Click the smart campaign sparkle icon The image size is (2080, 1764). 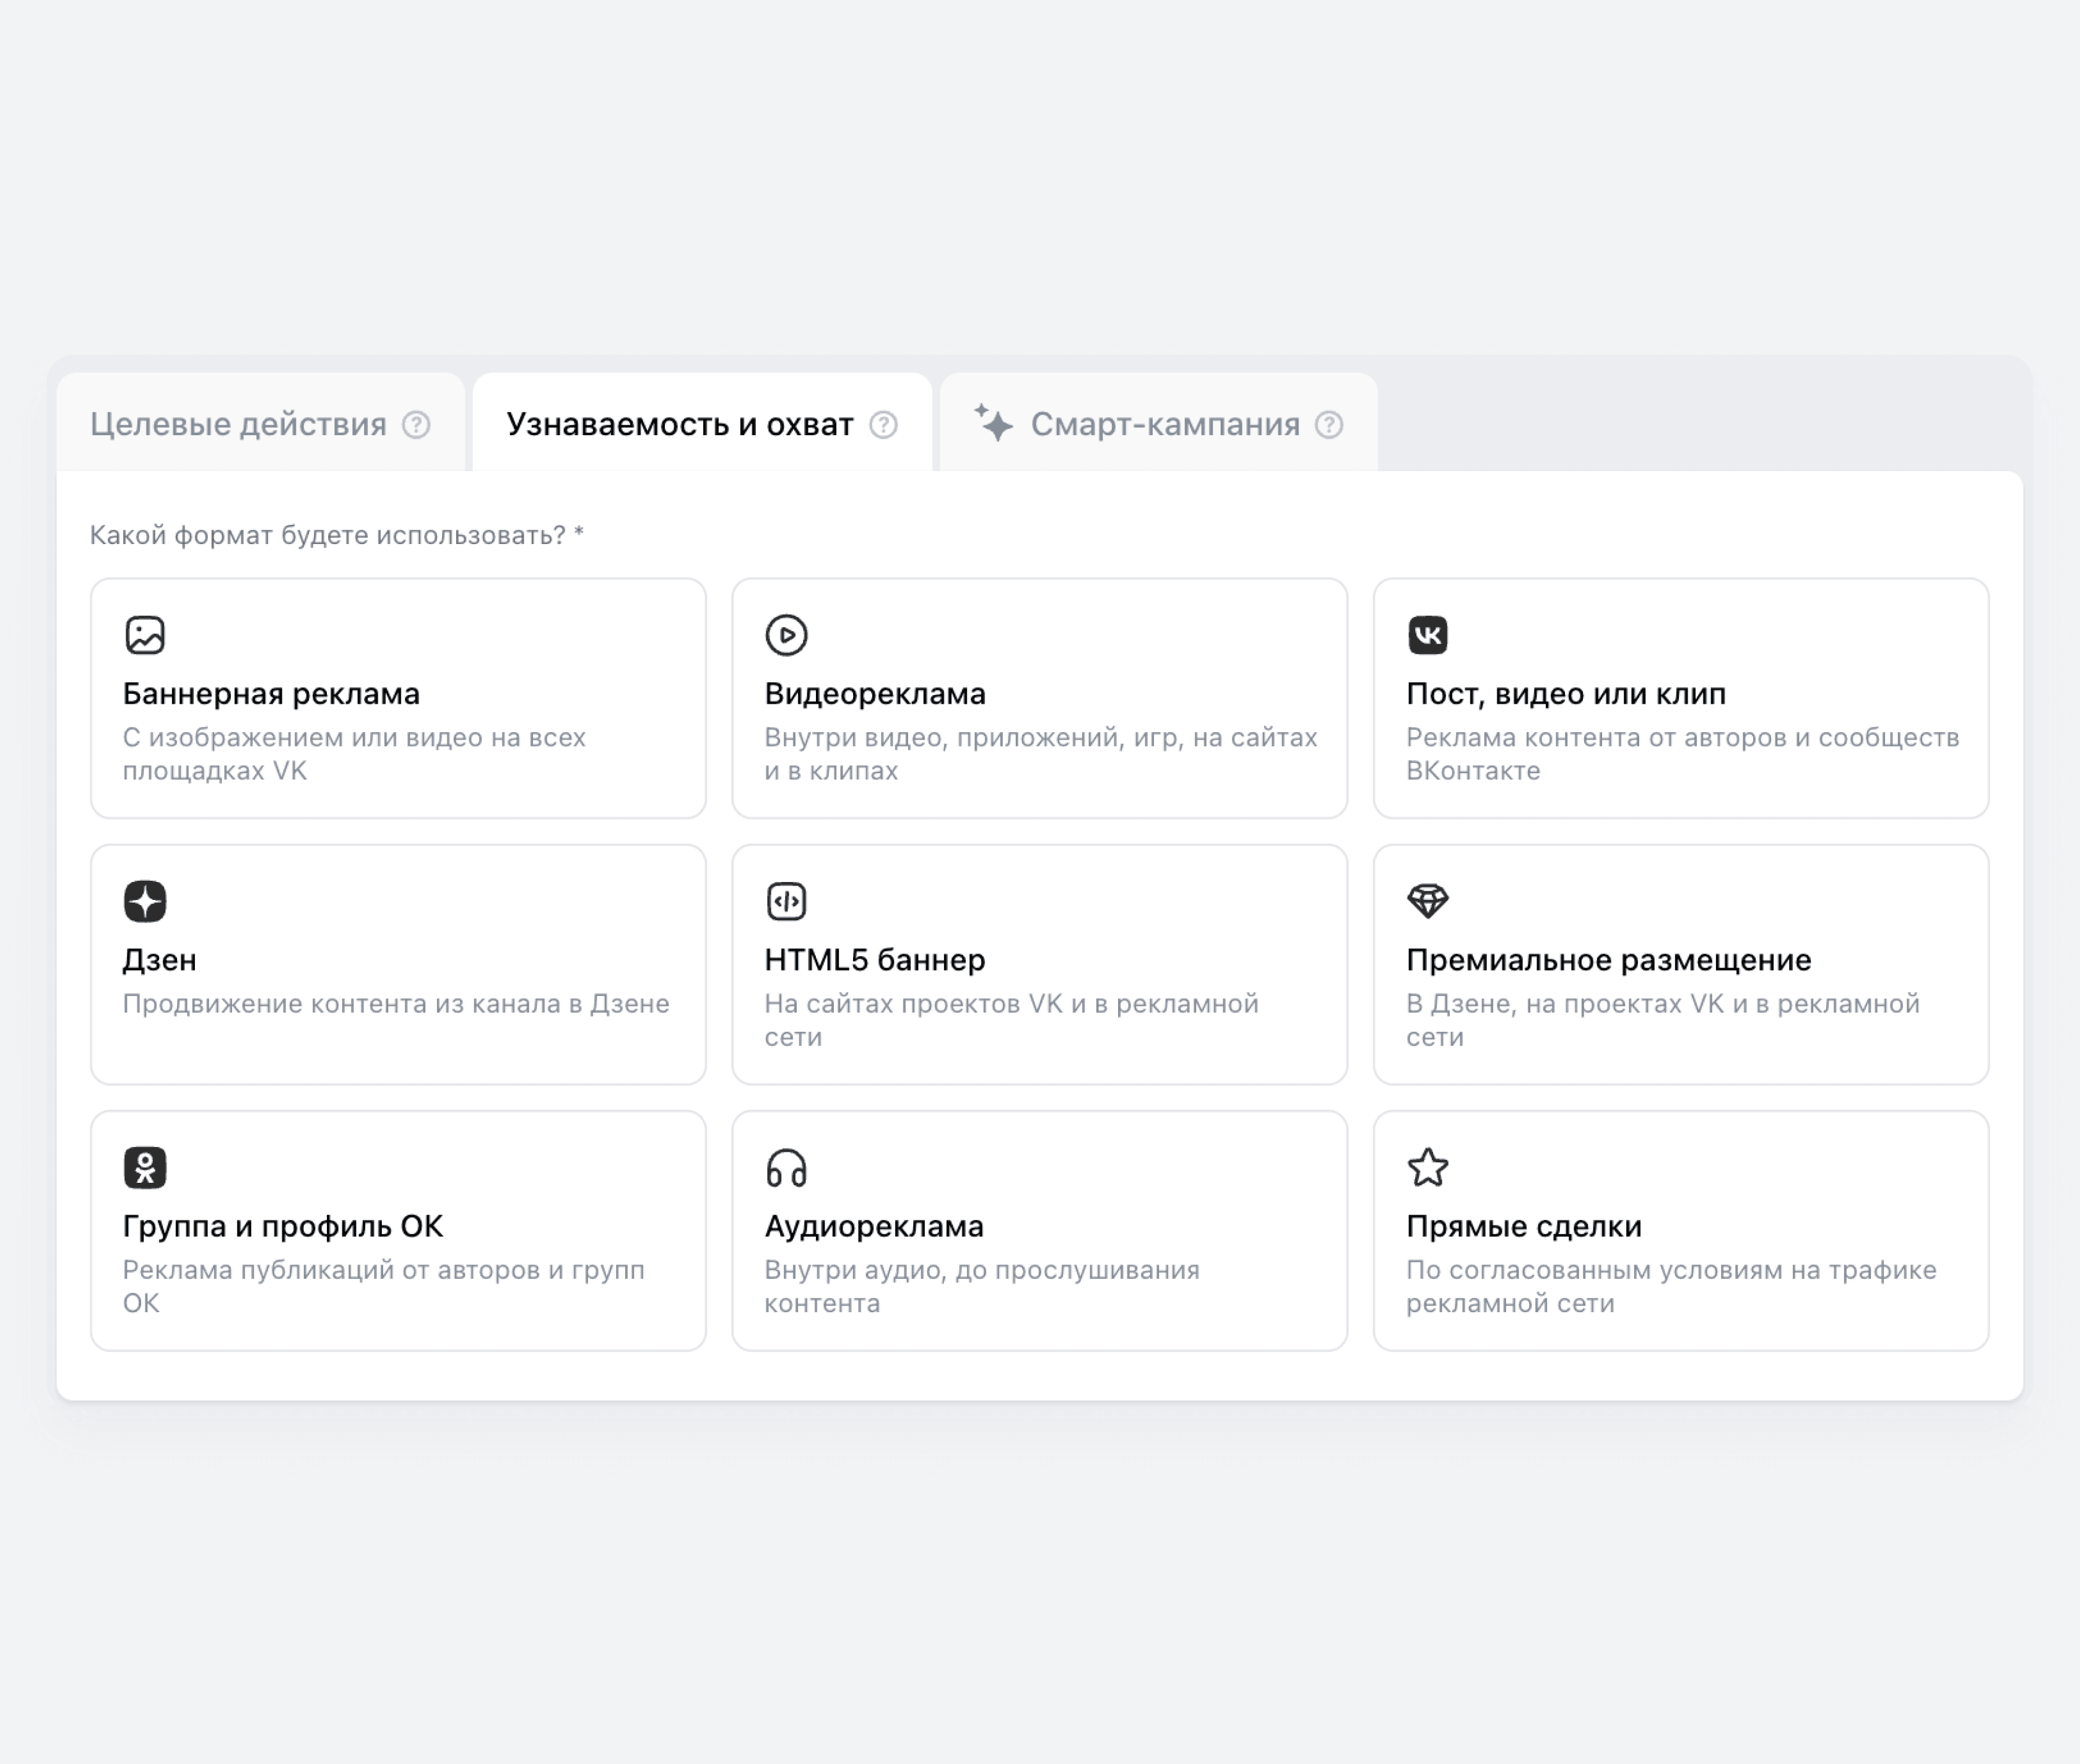pos(994,423)
